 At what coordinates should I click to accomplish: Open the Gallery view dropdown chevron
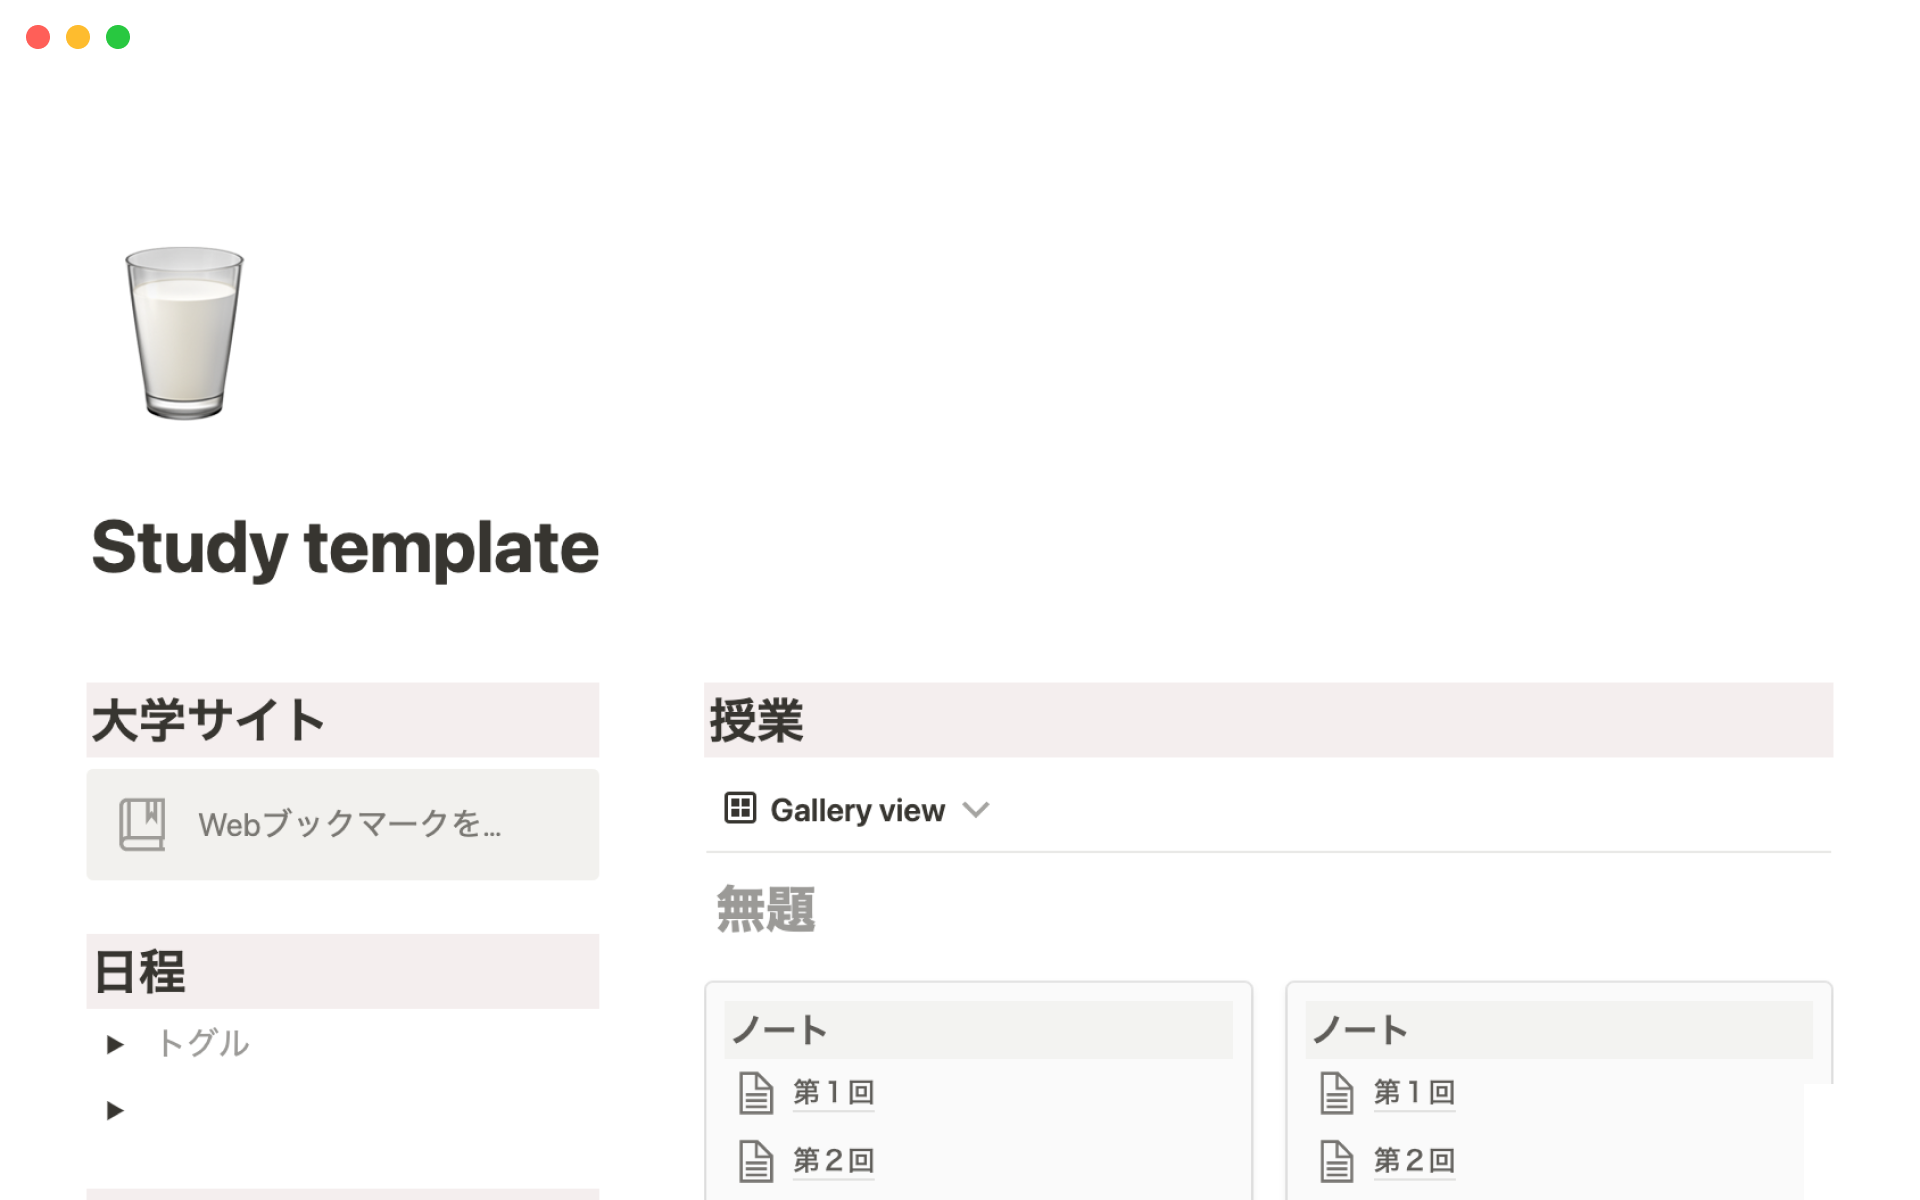(977, 810)
